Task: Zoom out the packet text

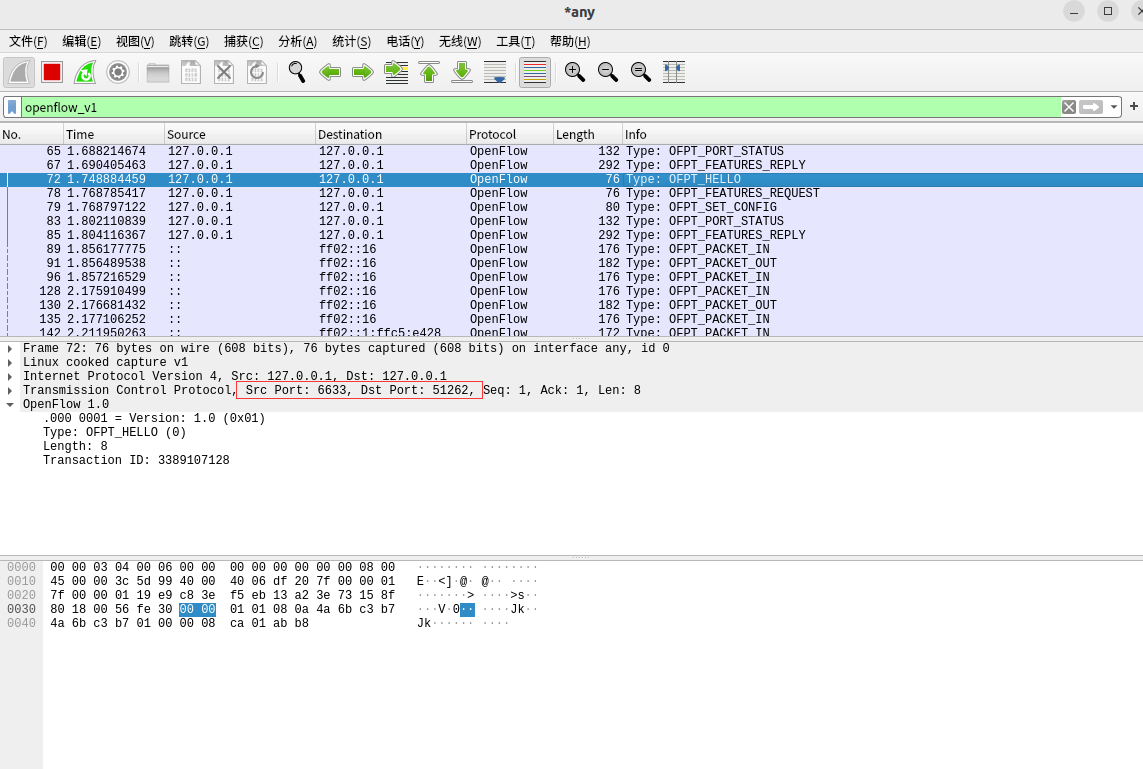Action: 607,72
